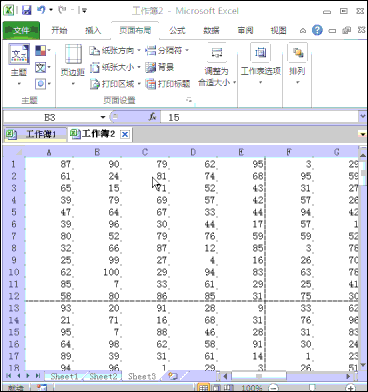
Task: Close the 工作簿2 workbook tab
Action: (125, 134)
